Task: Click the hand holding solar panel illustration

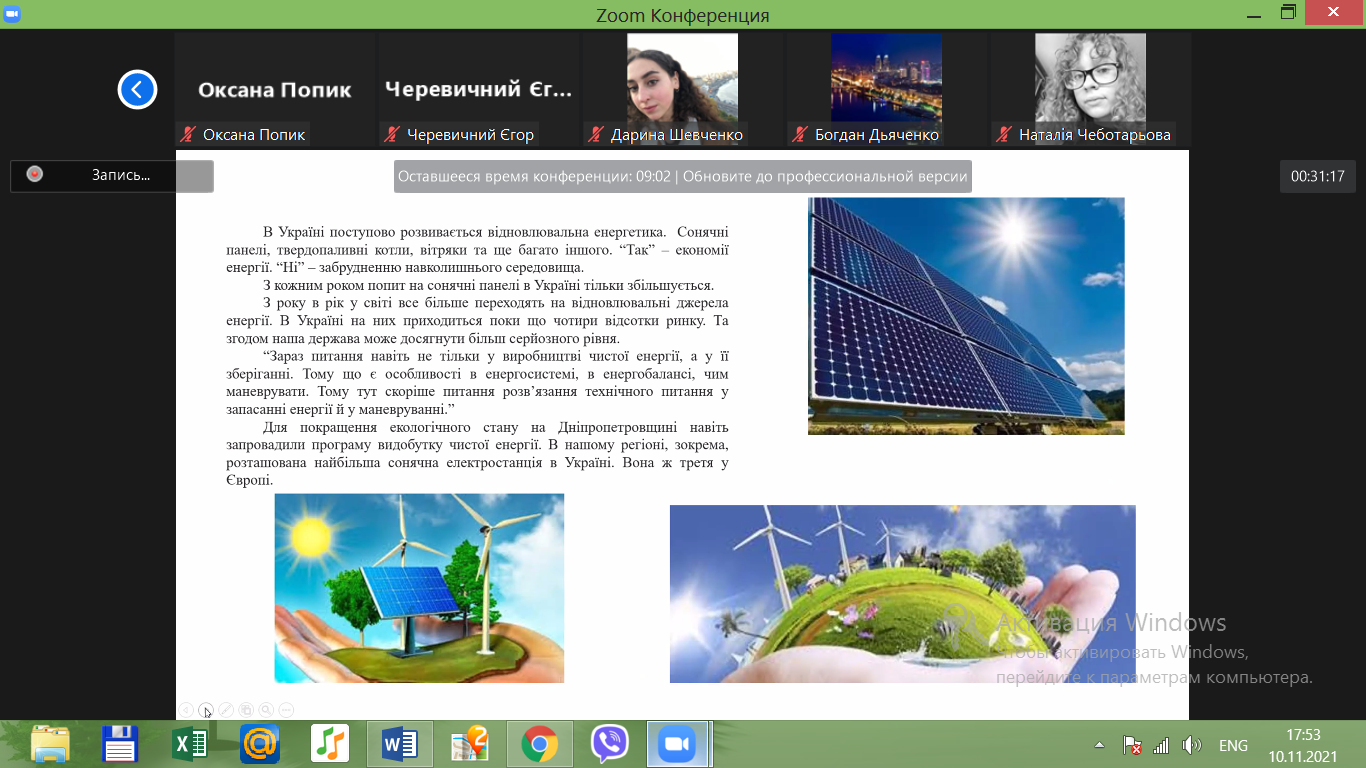Action: tap(419, 588)
